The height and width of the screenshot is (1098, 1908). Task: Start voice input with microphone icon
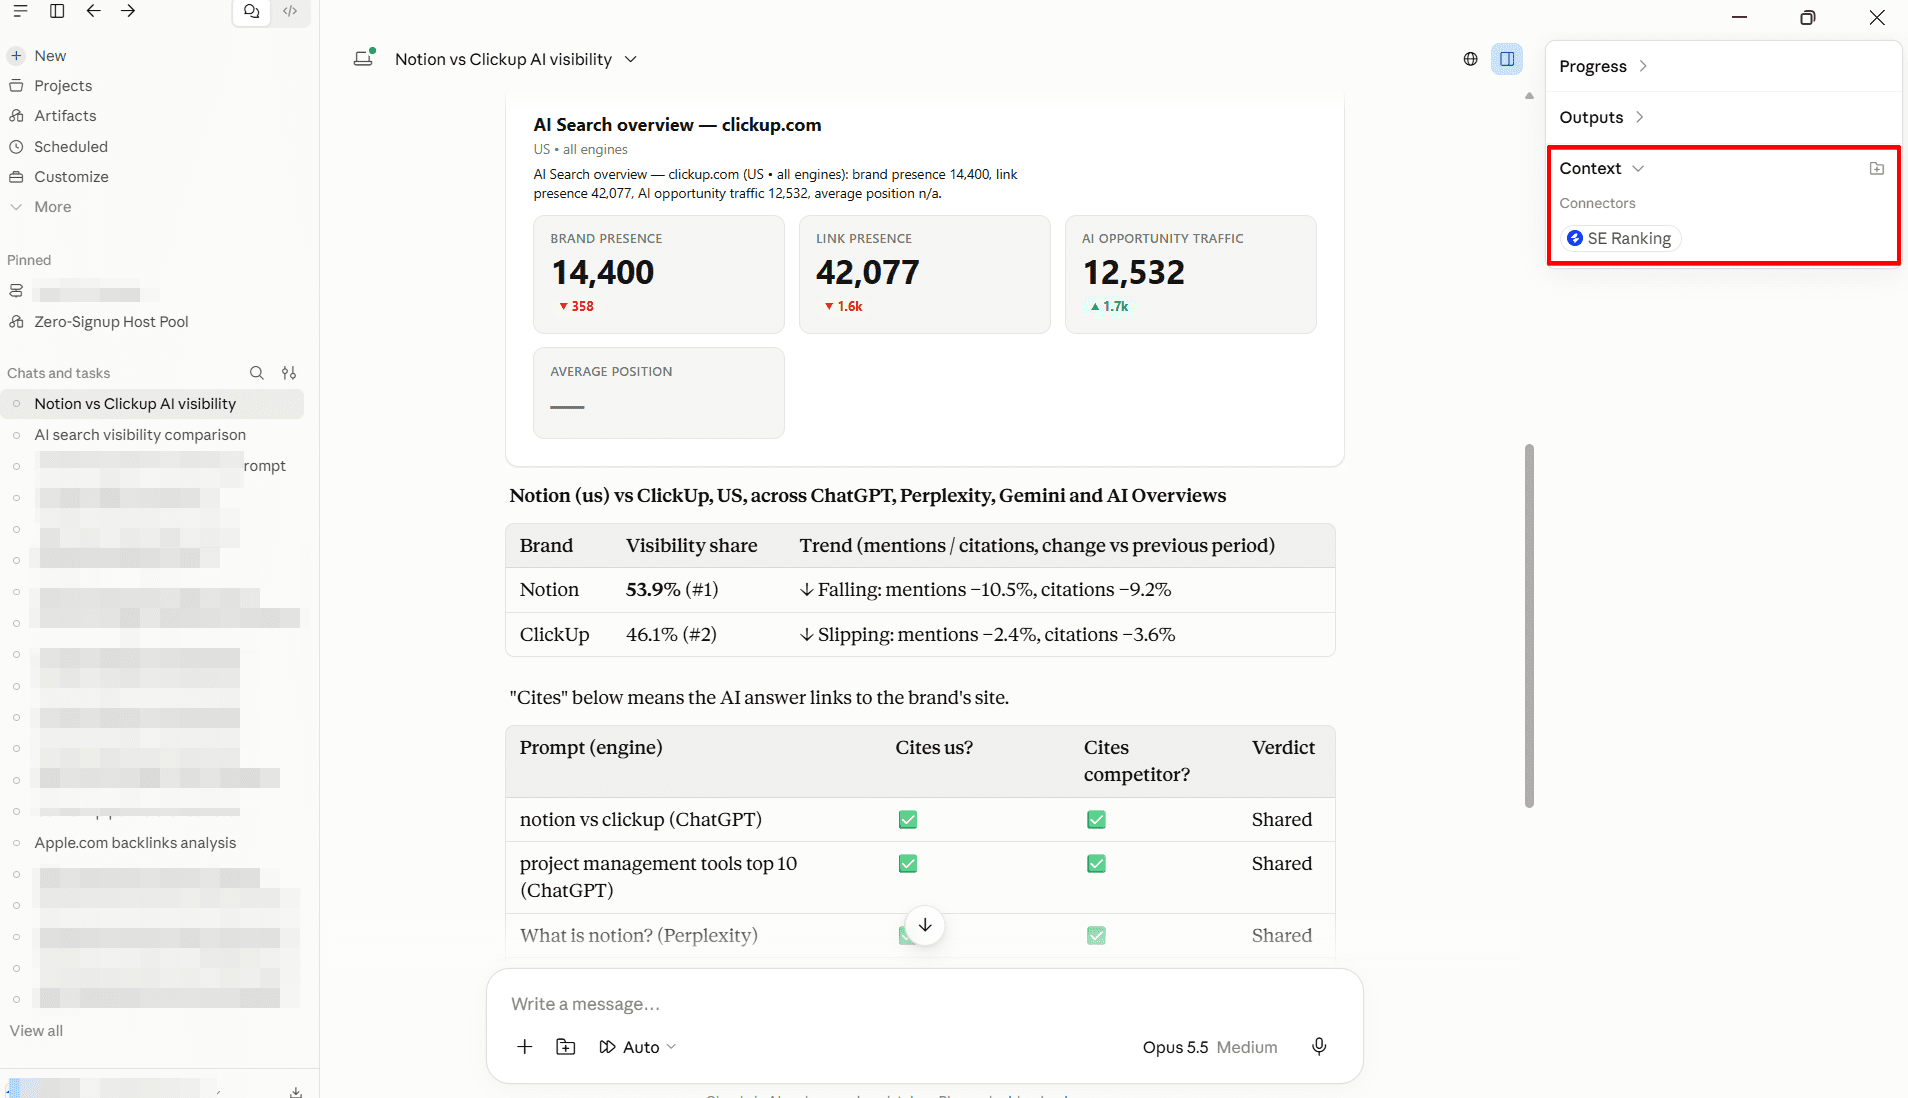tap(1319, 1047)
